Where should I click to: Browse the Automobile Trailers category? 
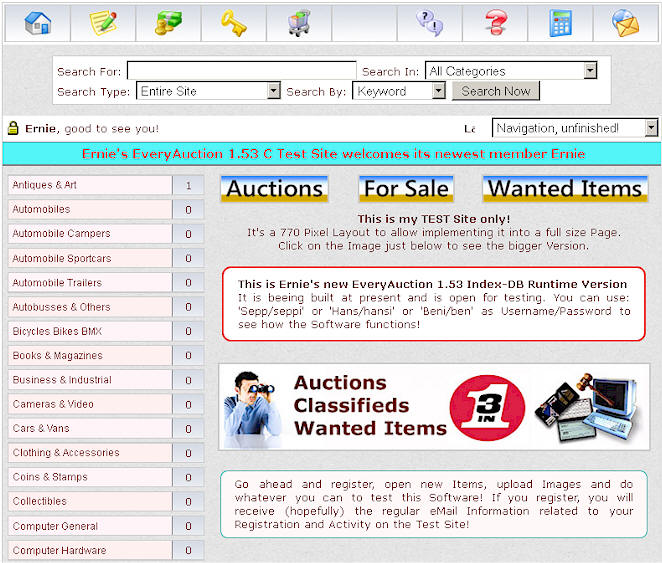point(90,282)
